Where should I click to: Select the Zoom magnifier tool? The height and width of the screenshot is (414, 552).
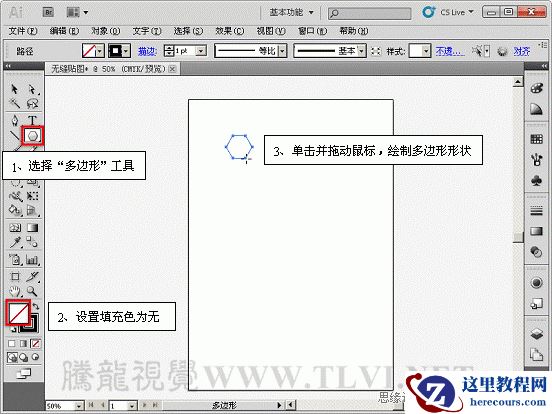click(32, 291)
